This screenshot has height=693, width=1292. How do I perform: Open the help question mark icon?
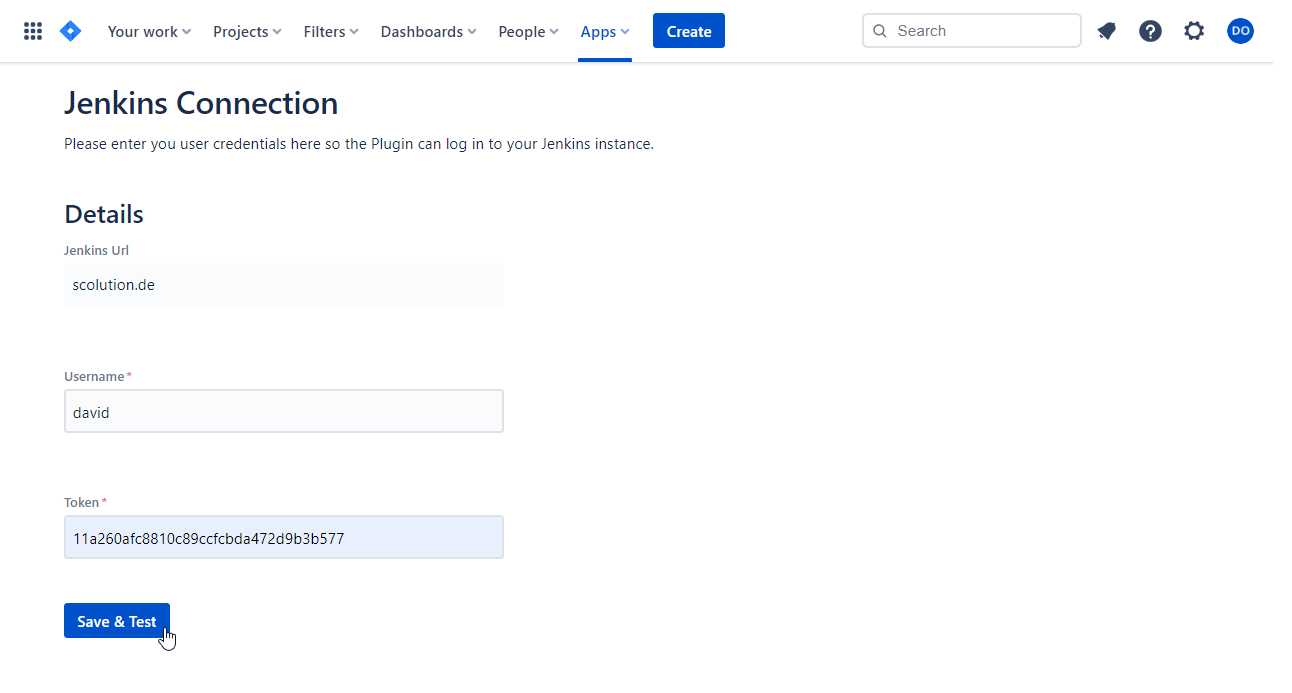click(1150, 31)
